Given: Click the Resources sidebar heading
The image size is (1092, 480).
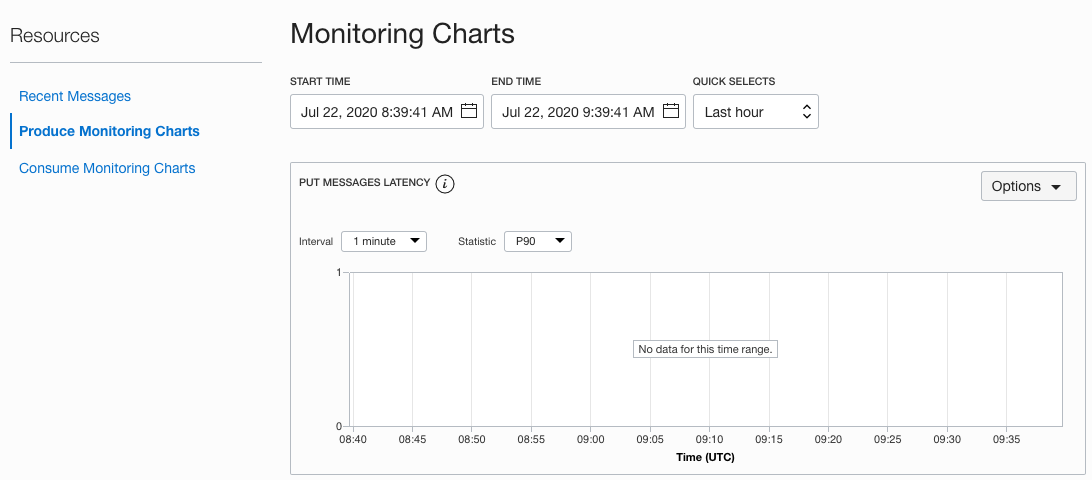Looking at the screenshot, I should [x=55, y=36].
